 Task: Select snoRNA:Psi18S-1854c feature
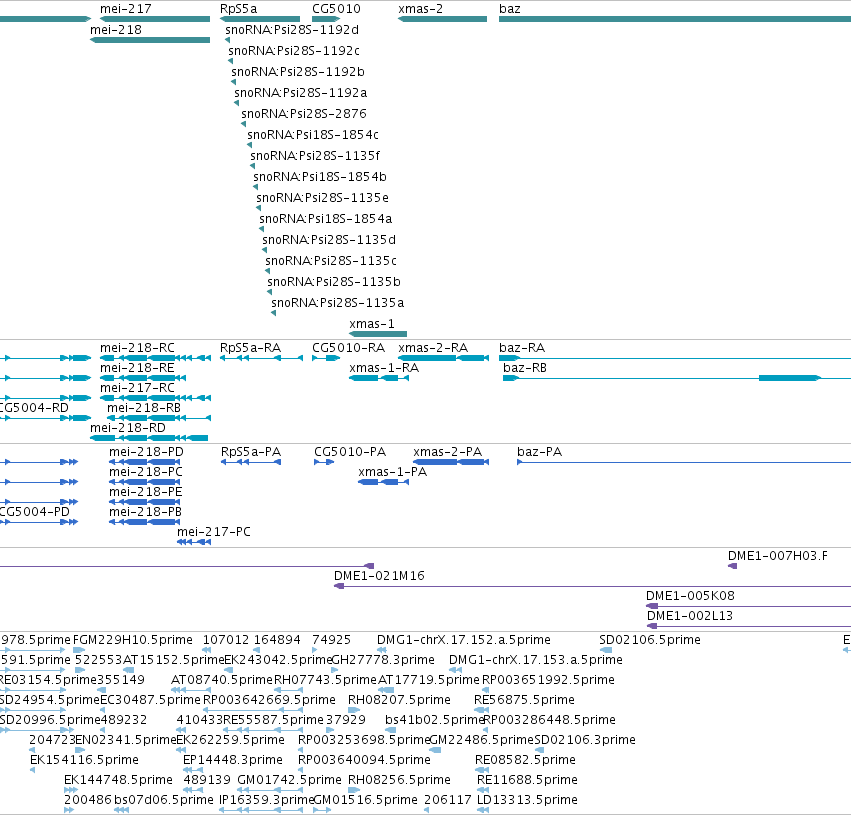click(250, 145)
